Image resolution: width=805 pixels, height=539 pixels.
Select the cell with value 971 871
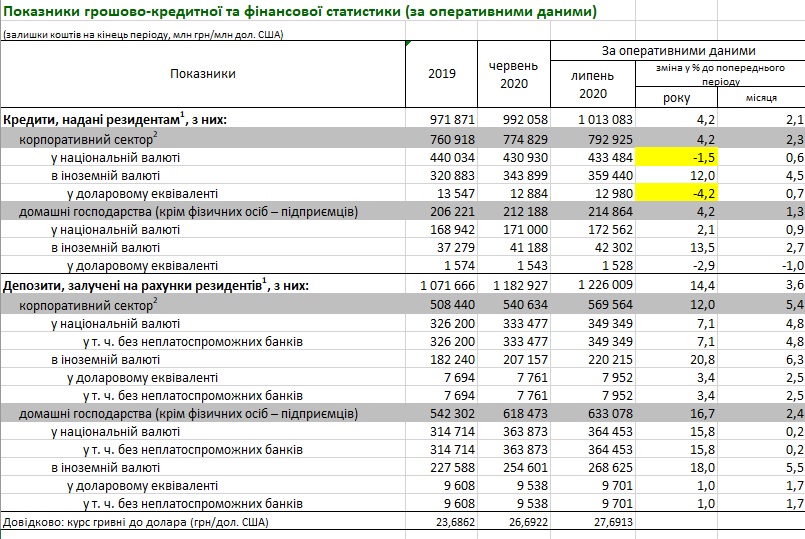pyautogui.click(x=441, y=120)
